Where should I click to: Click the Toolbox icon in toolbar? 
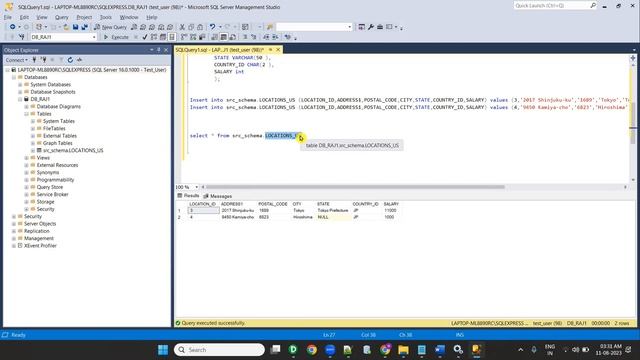click(x=380, y=27)
